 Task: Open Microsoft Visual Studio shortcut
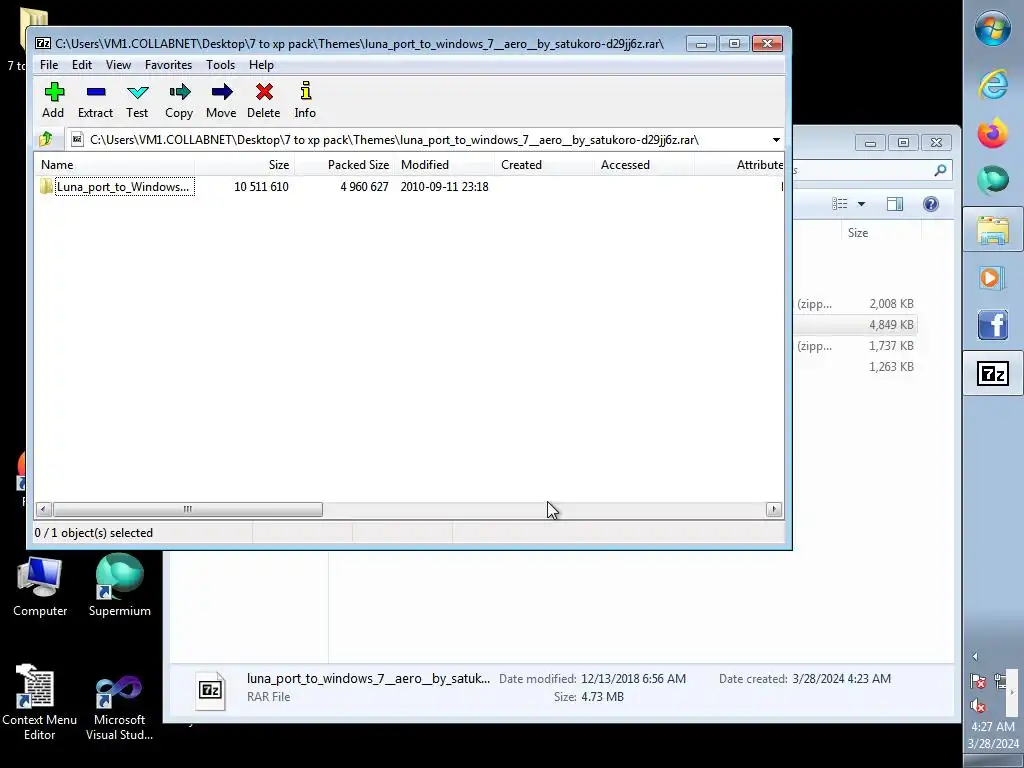pos(120,708)
